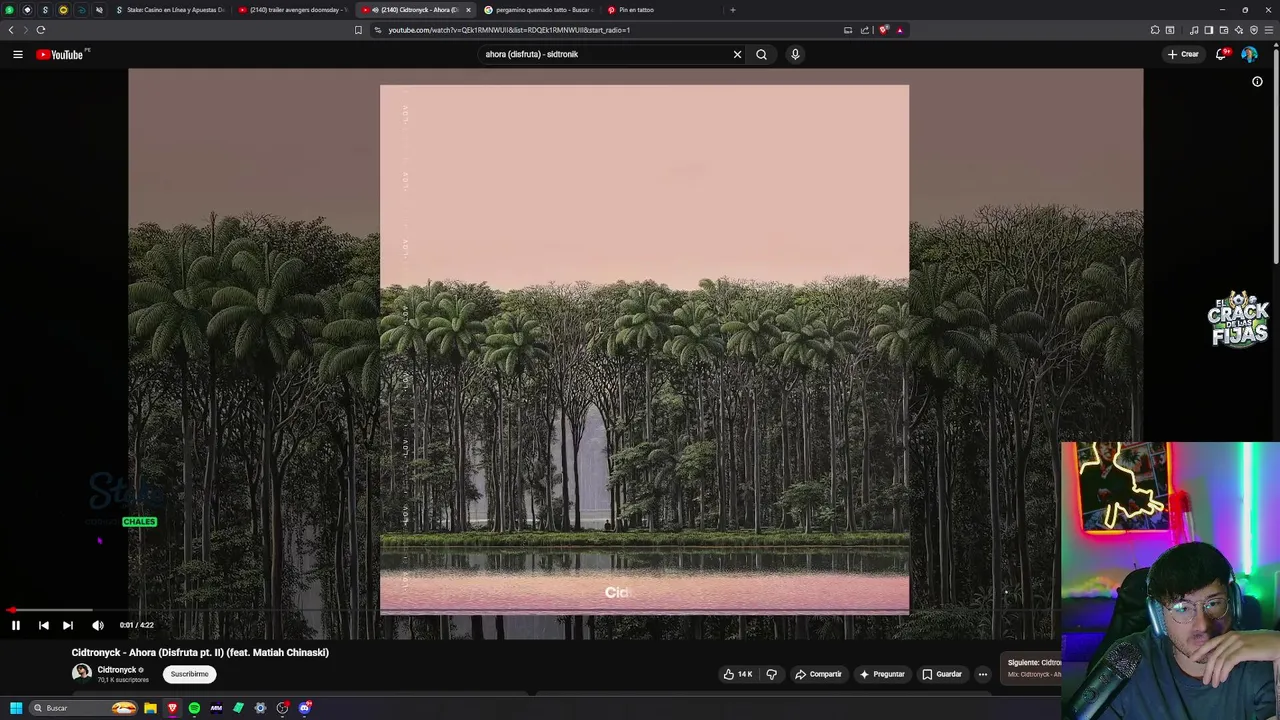This screenshot has height=720, width=1280.
Task: Open Brave Rewards triangle icon
Action: point(900,30)
